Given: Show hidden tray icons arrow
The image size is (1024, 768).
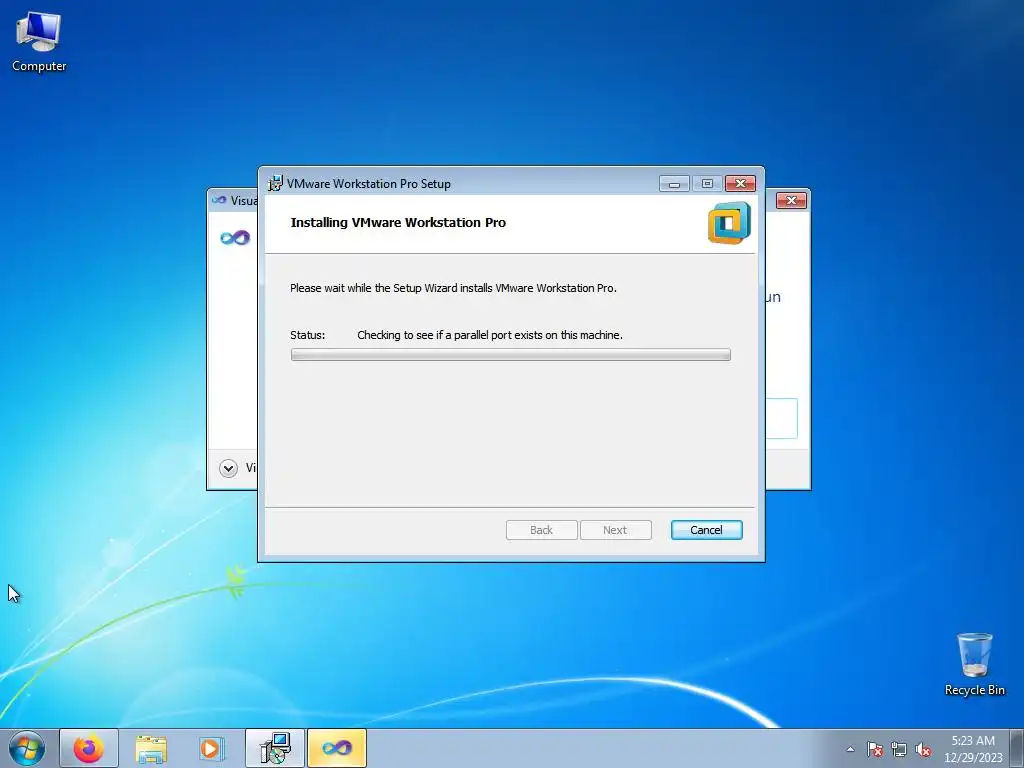Looking at the screenshot, I should click(x=850, y=749).
